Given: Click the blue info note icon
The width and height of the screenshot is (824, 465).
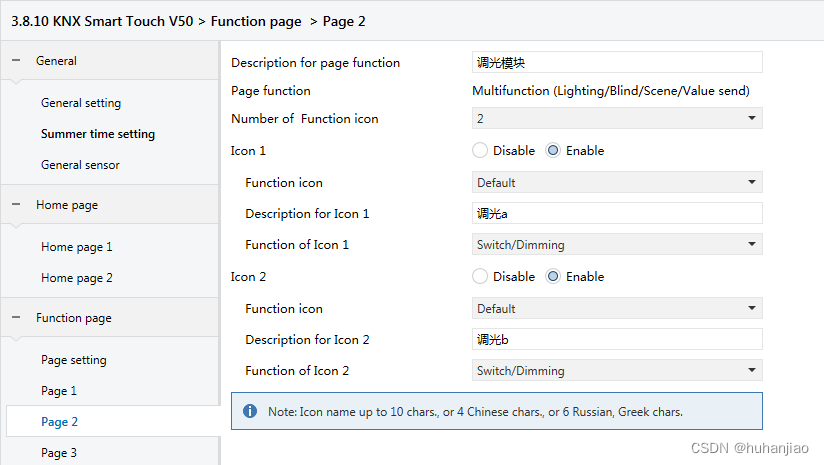Looking at the screenshot, I should click(250, 411).
